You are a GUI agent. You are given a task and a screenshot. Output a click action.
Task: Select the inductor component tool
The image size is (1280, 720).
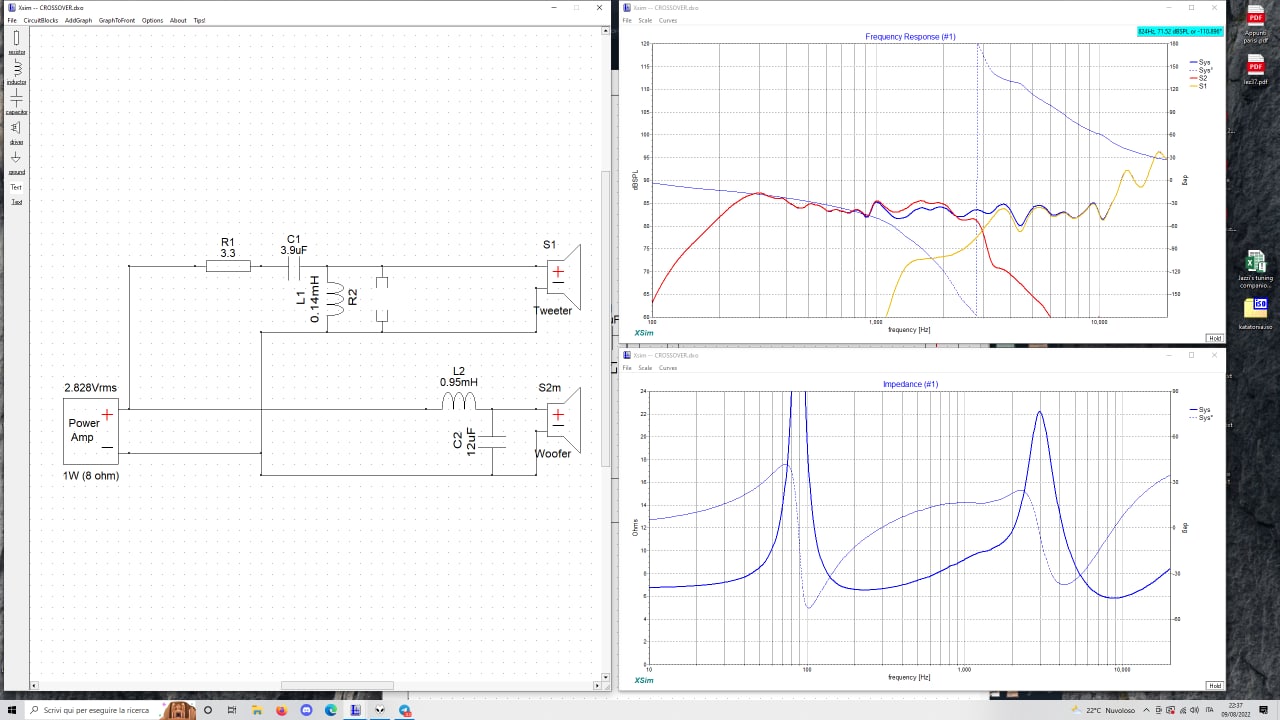pyautogui.click(x=16, y=70)
